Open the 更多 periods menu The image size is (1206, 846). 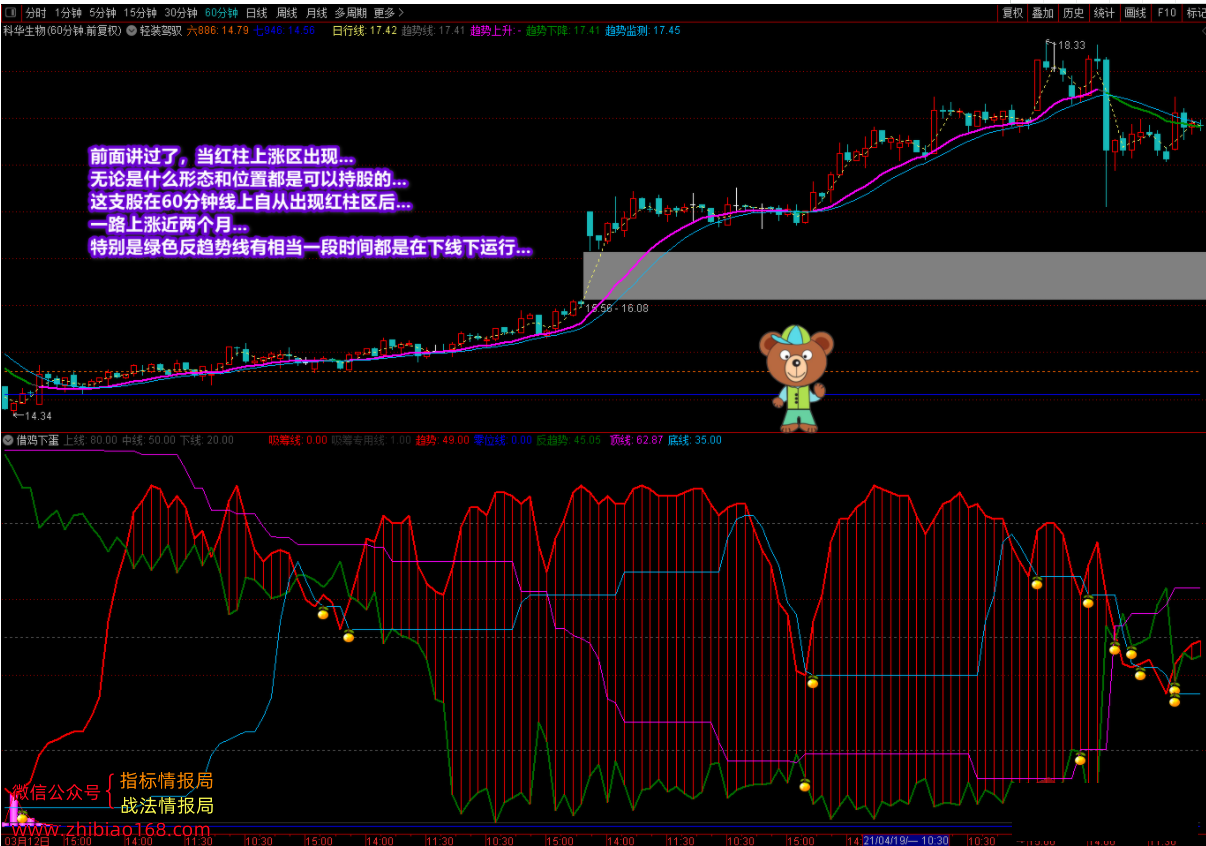point(388,13)
